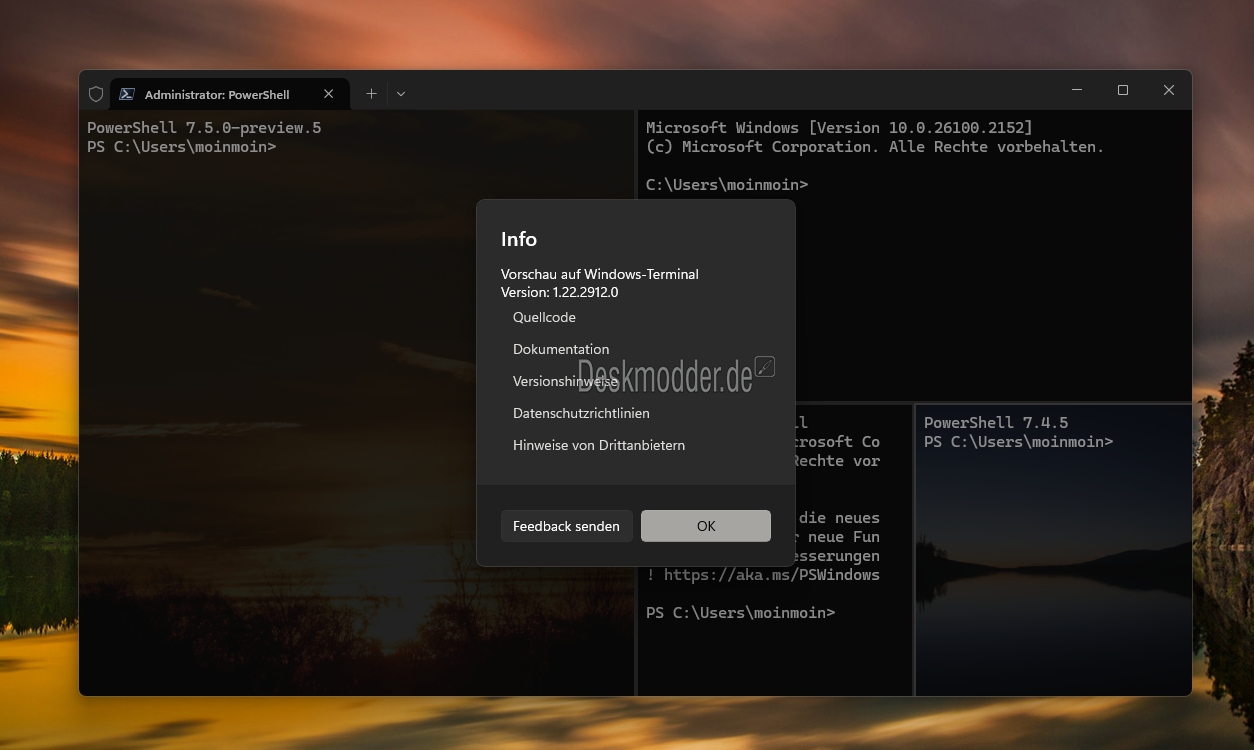
Task: Focus the PowerShell 7.4.5 pane prompt
Action: [x=1018, y=441]
